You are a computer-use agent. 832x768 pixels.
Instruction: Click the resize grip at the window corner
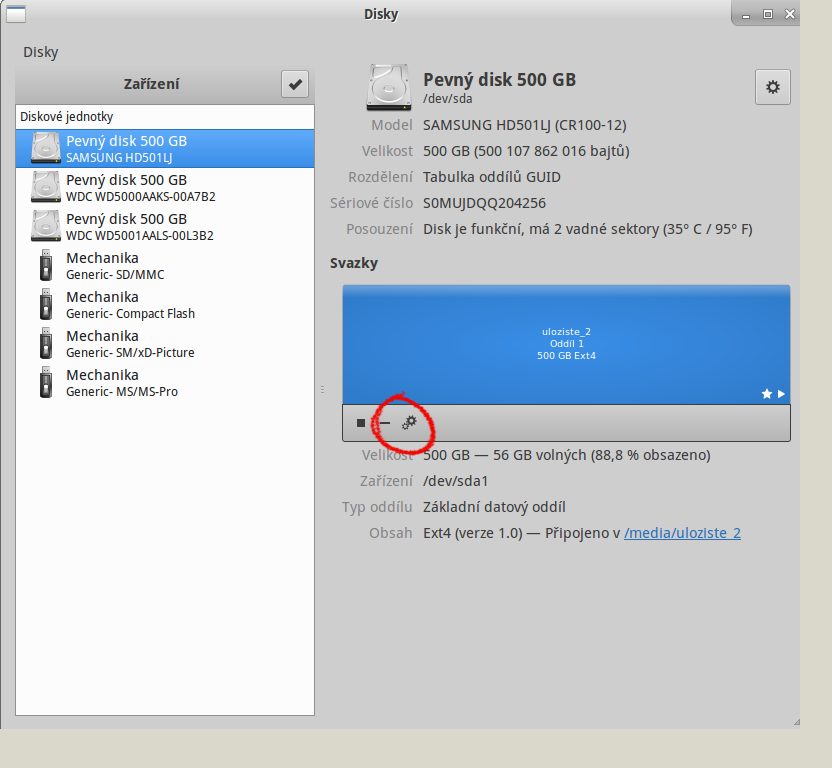point(796,721)
